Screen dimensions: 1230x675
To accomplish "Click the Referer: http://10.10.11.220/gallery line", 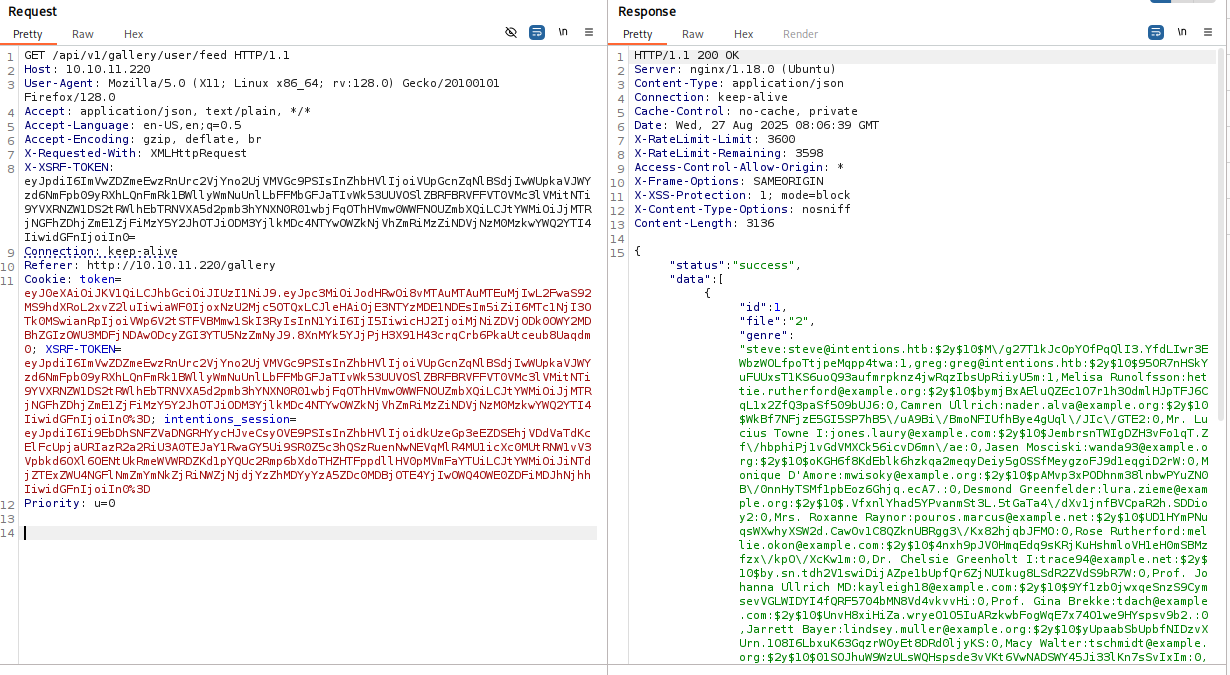I will point(150,265).
